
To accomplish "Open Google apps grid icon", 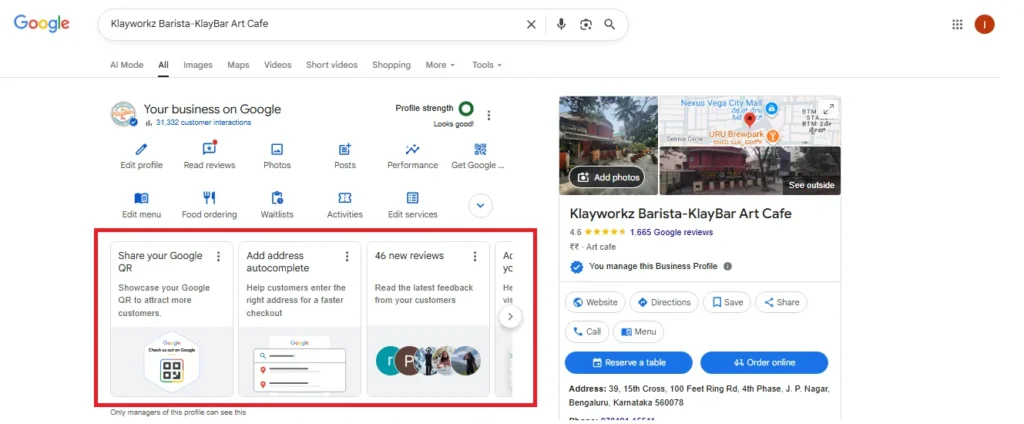I will 957,24.
